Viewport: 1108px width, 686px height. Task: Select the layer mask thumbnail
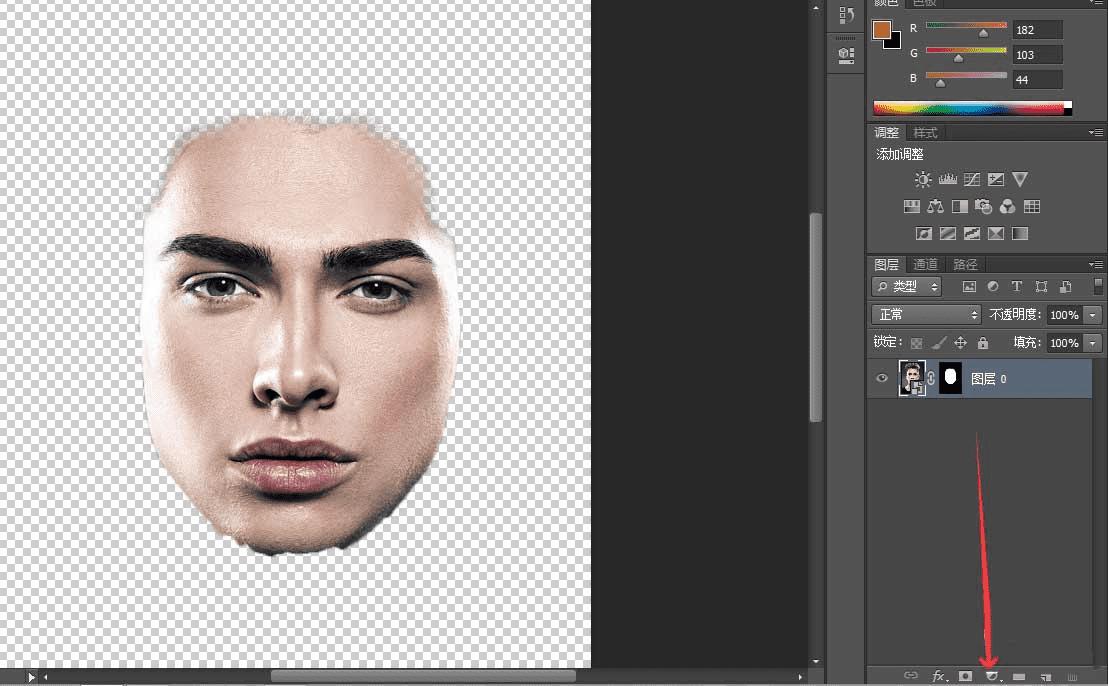(x=950, y=379)
